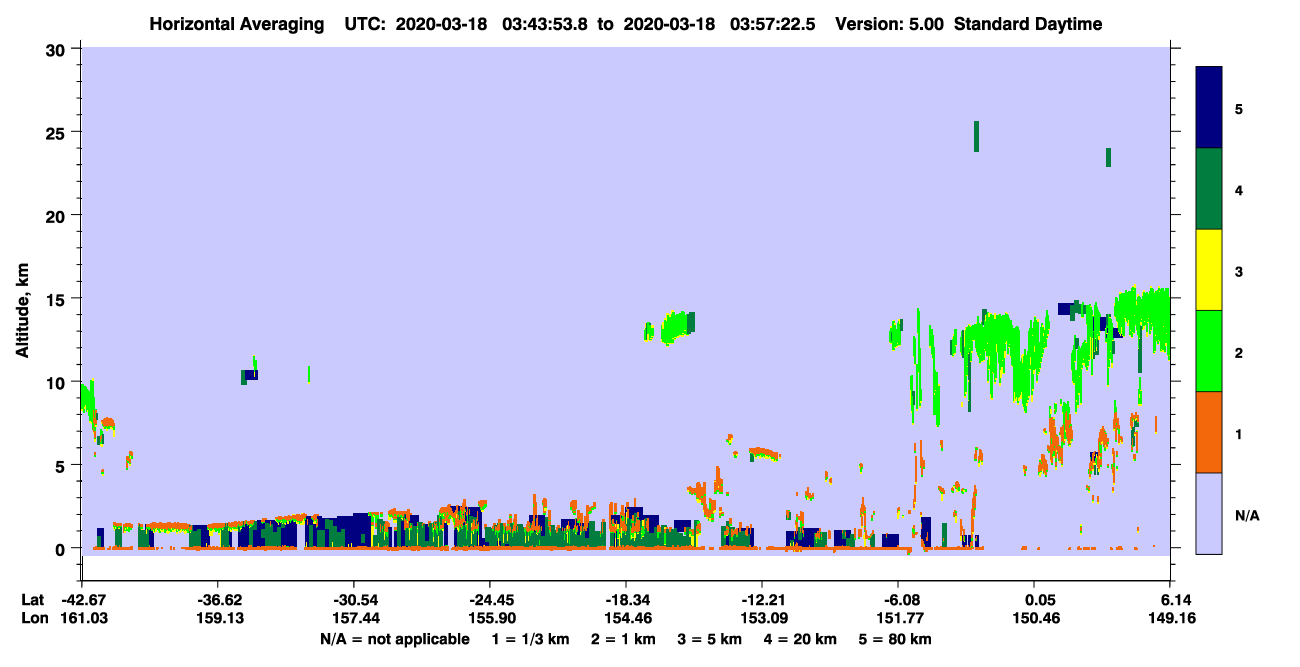Click the colorbar label '2'

[x=1239, y=352]
